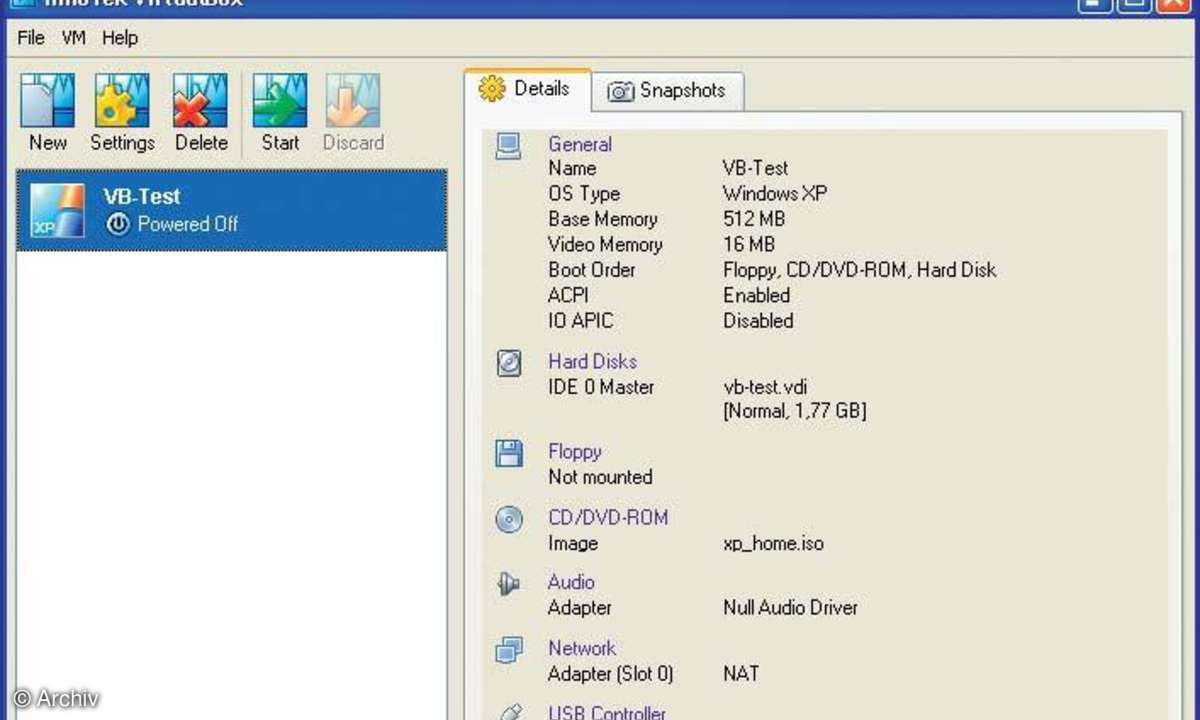Click the Powered Off status text
Image resolution: width=1200 pixels, height=720 pixels.
pos(188,224)
